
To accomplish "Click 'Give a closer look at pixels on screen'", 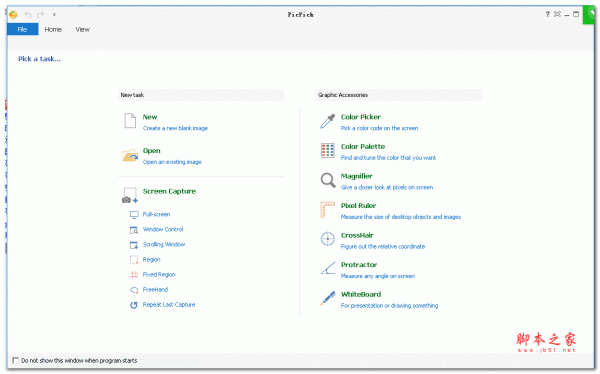I will (387, 187).
